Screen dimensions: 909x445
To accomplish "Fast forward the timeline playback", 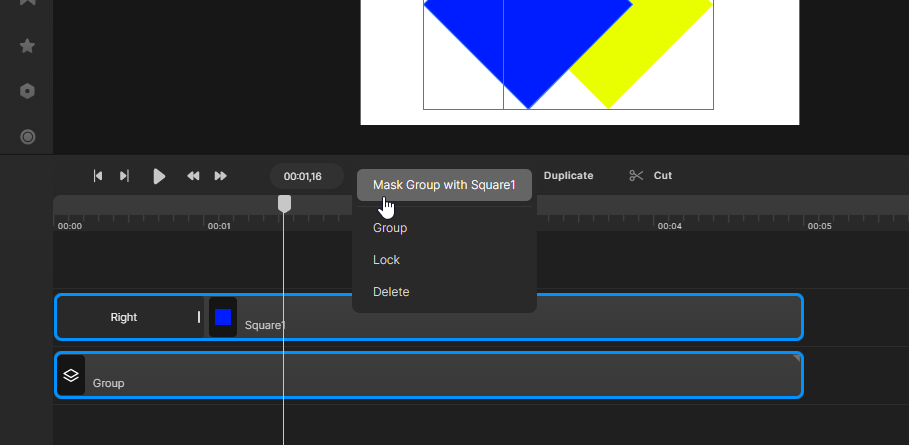I will tap(220, 176).
